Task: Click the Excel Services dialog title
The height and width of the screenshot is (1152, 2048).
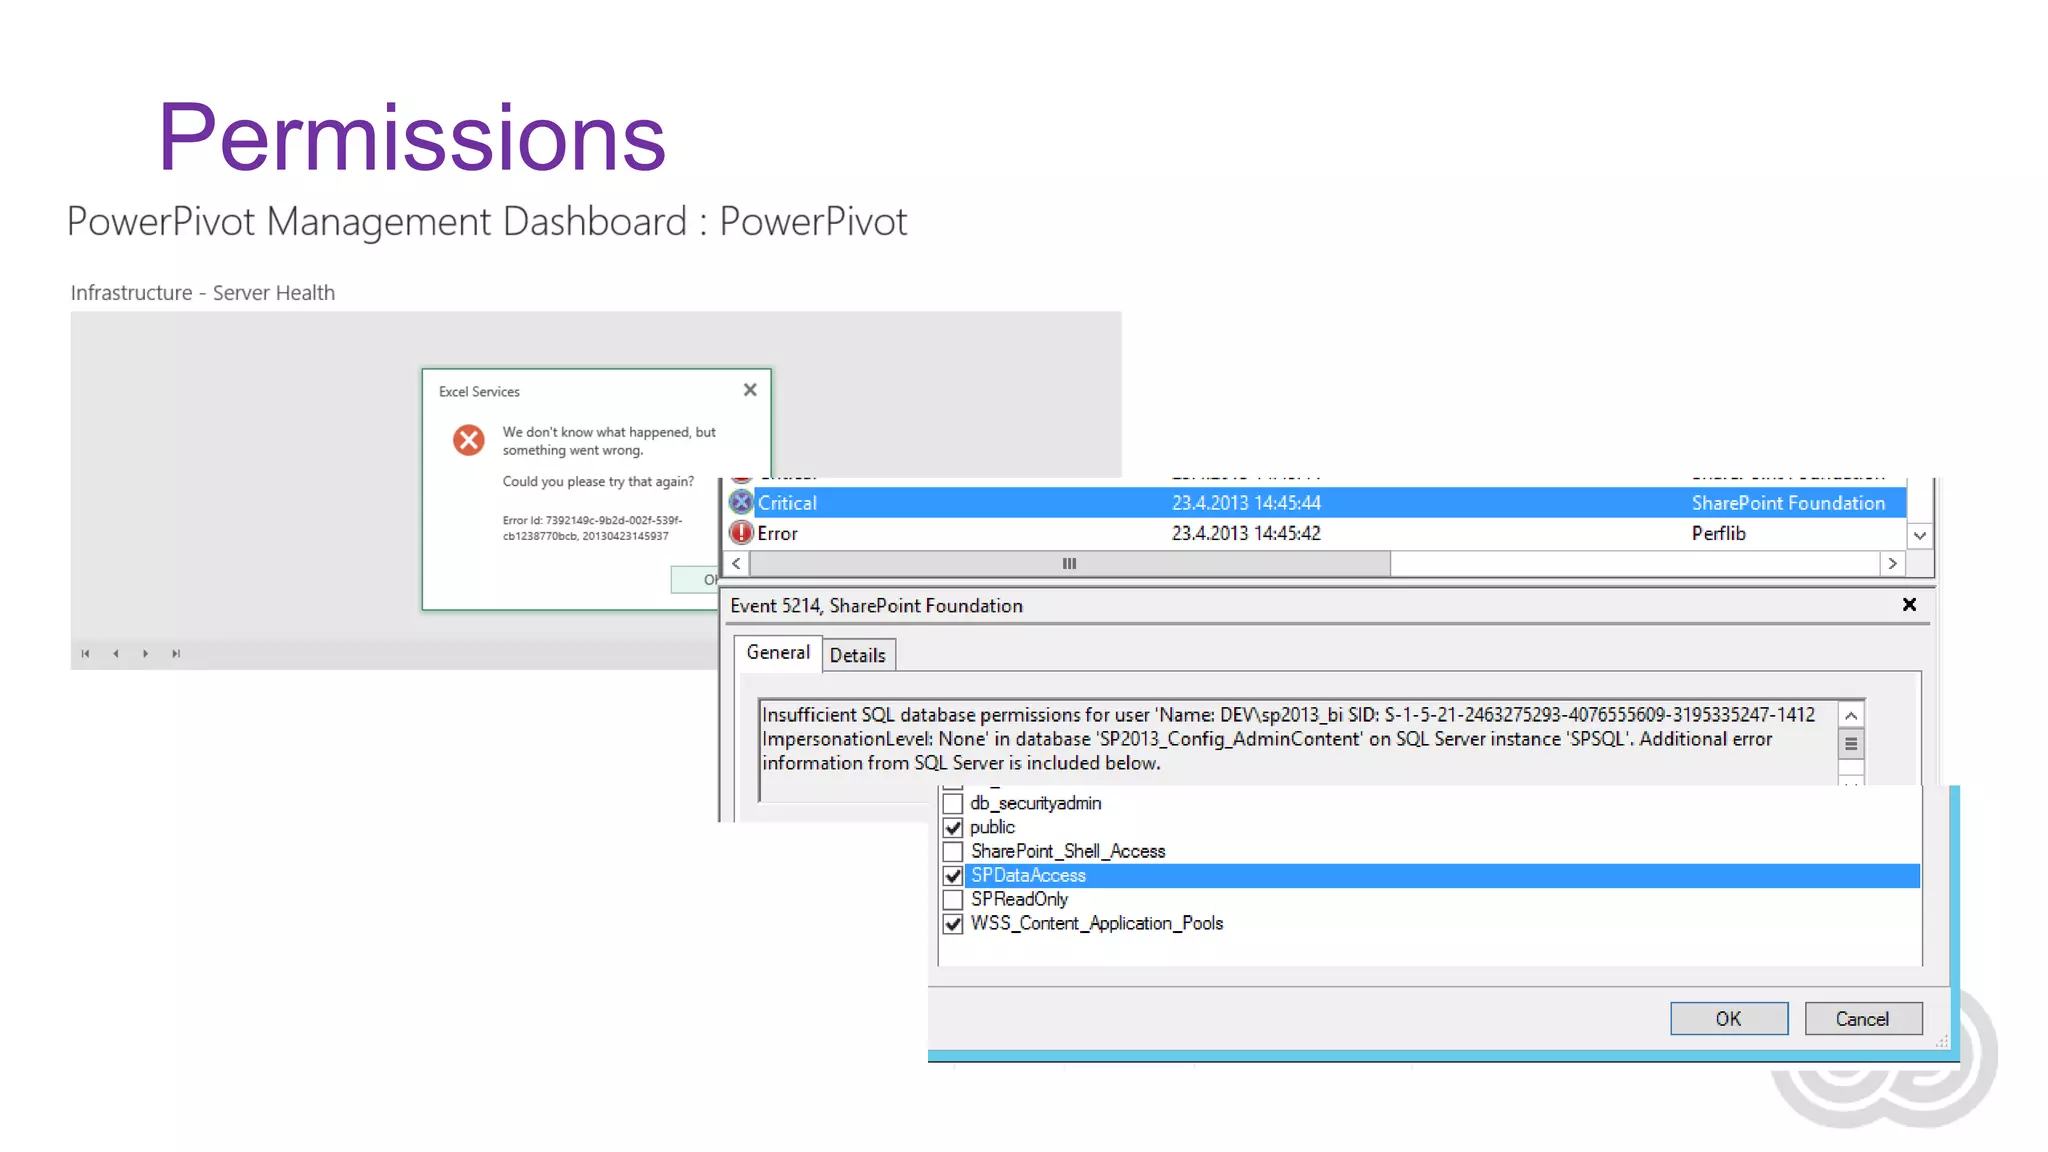Action: tap(479, 392)
